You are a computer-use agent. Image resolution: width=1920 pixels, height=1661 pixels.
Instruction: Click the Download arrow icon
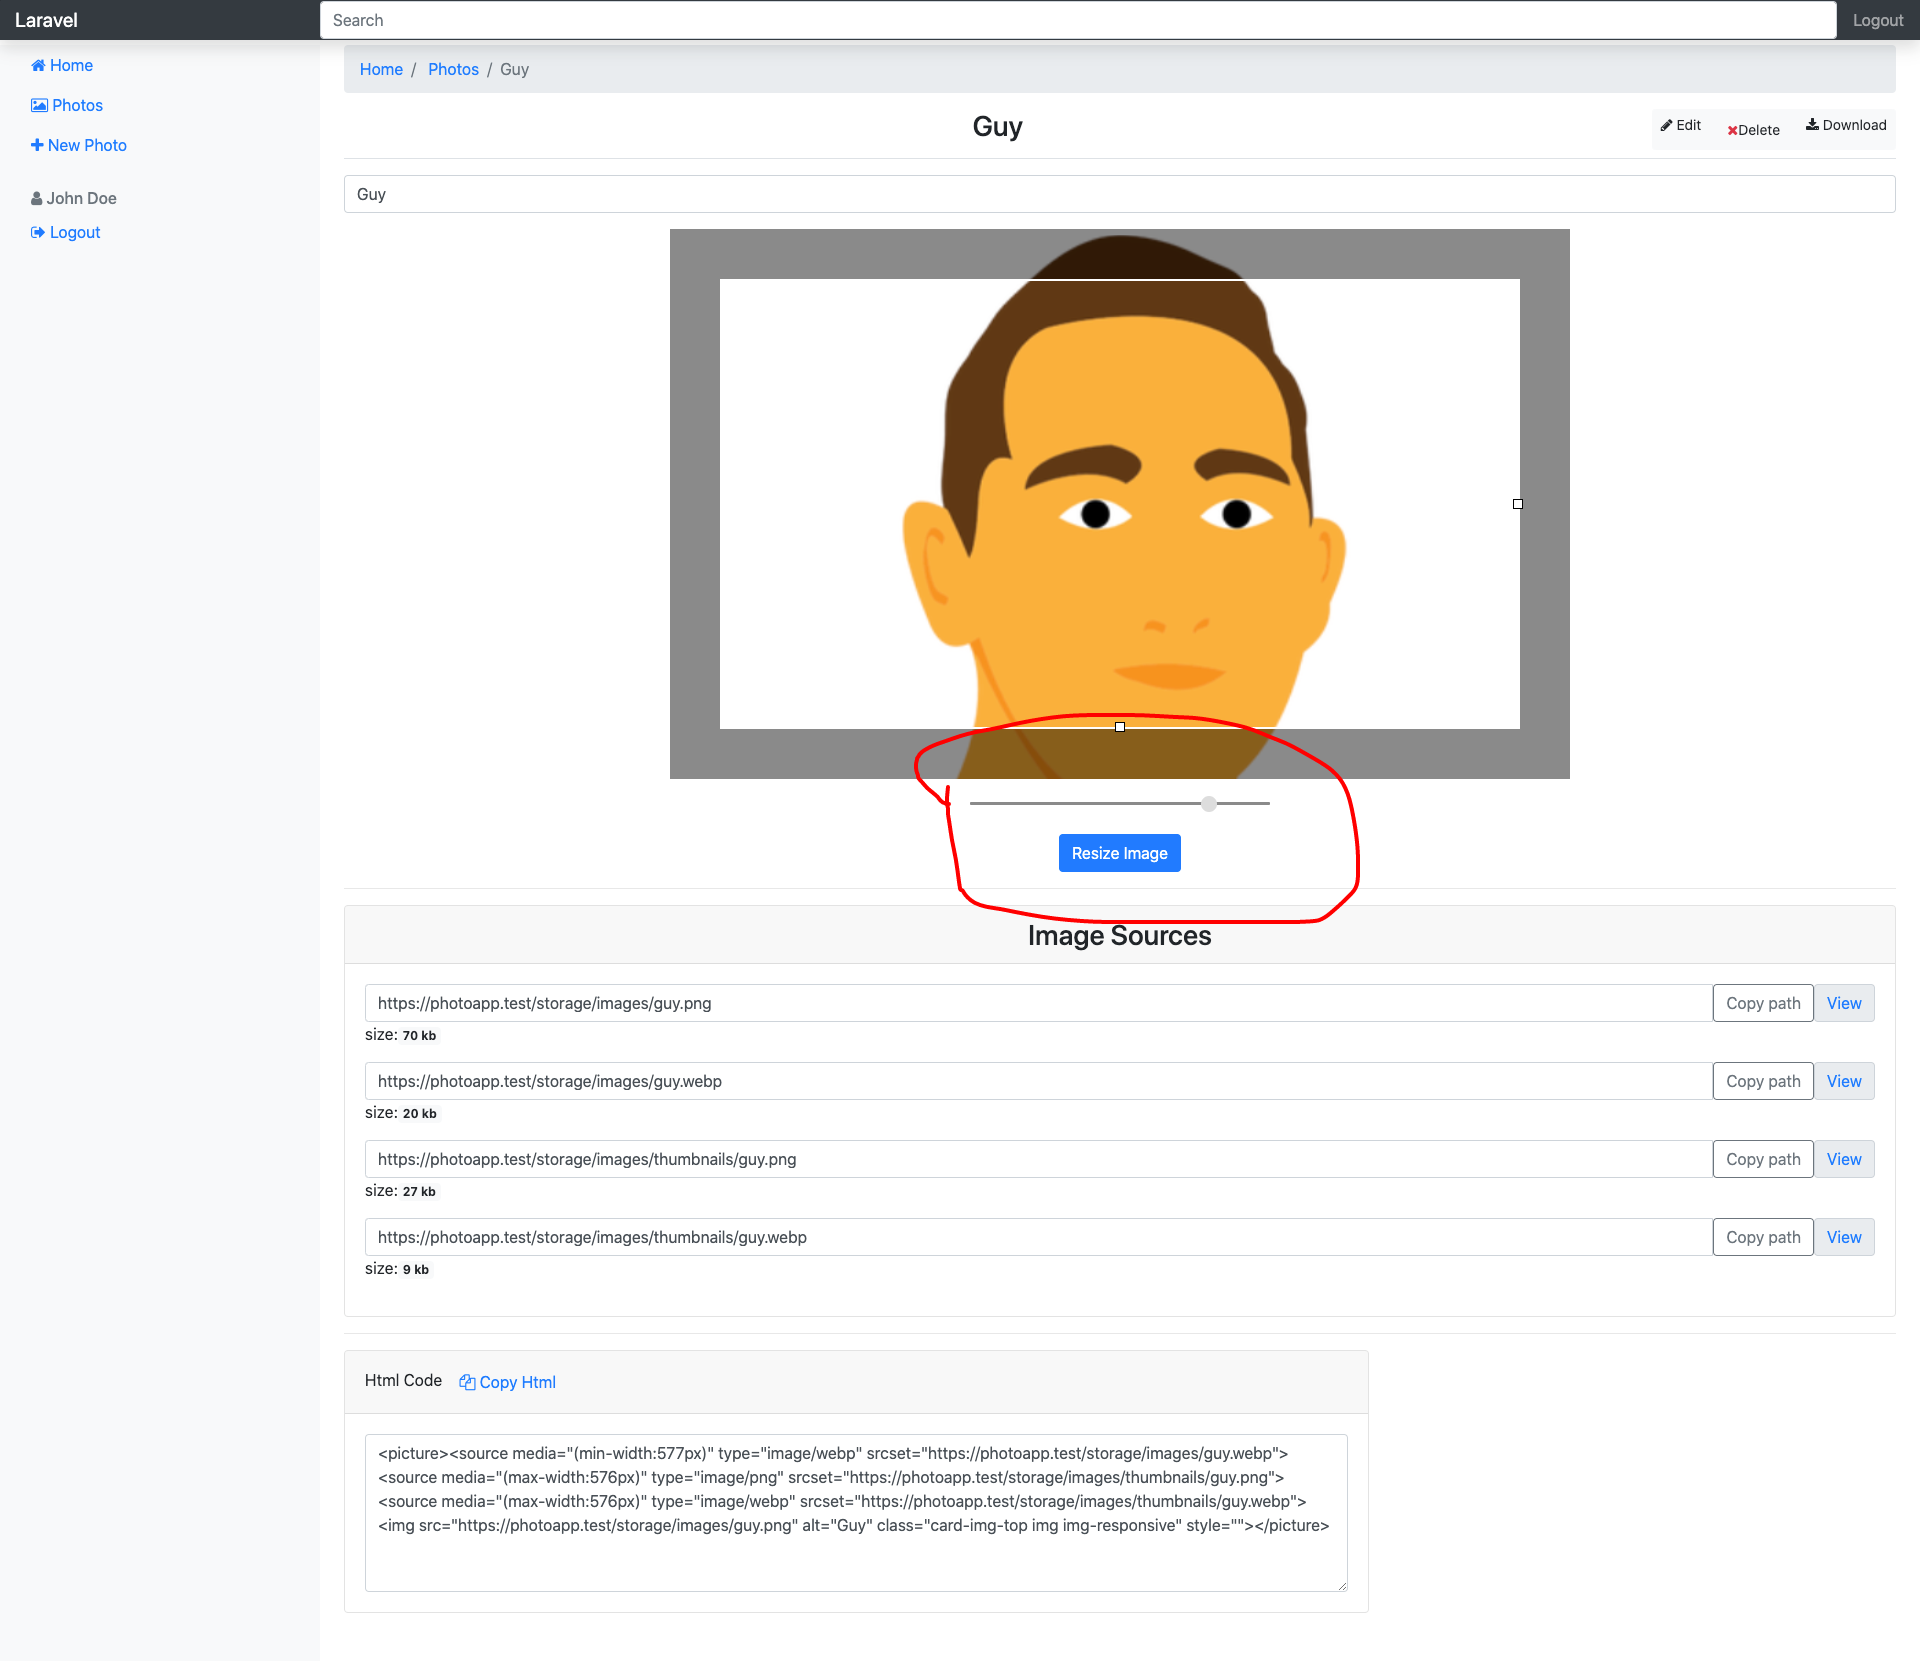coord(1812,125)
